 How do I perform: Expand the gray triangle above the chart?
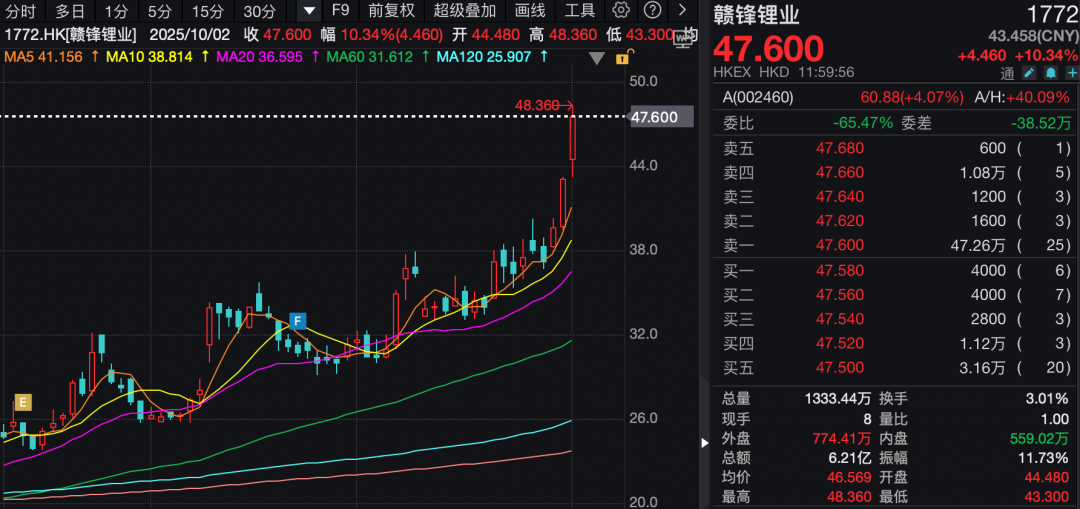pos(597,58)
